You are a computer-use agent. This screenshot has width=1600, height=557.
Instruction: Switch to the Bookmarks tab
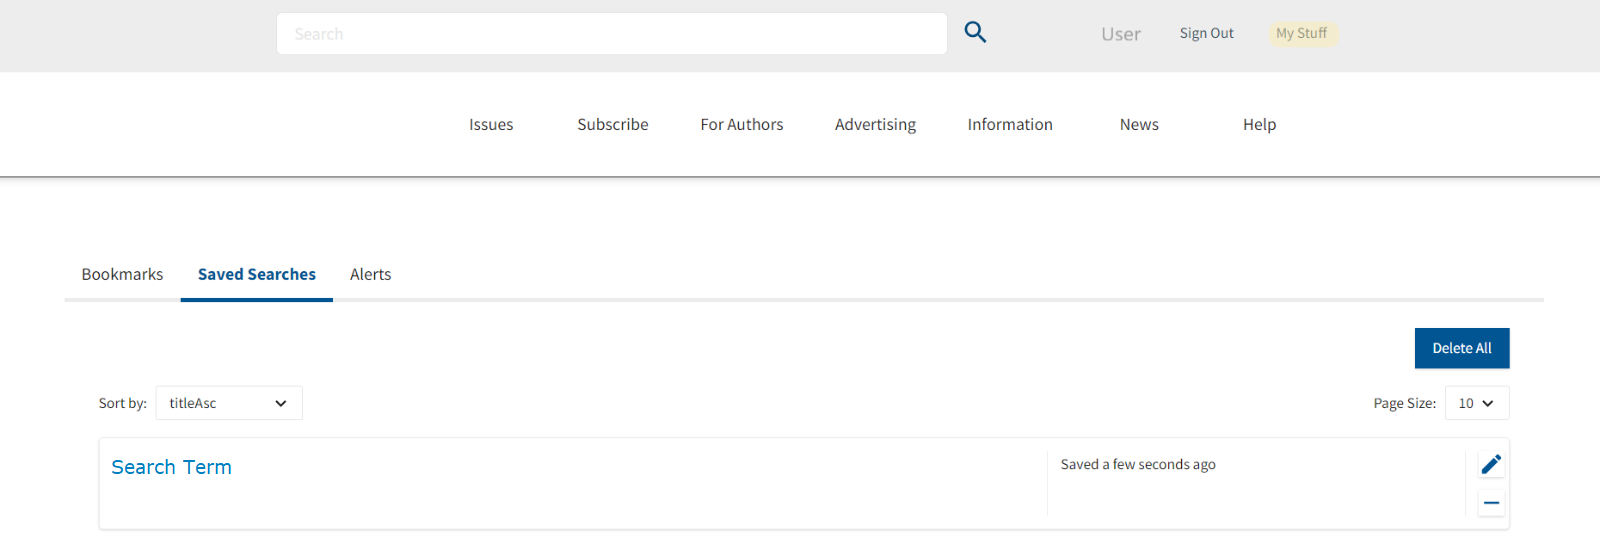click(122, 274)
